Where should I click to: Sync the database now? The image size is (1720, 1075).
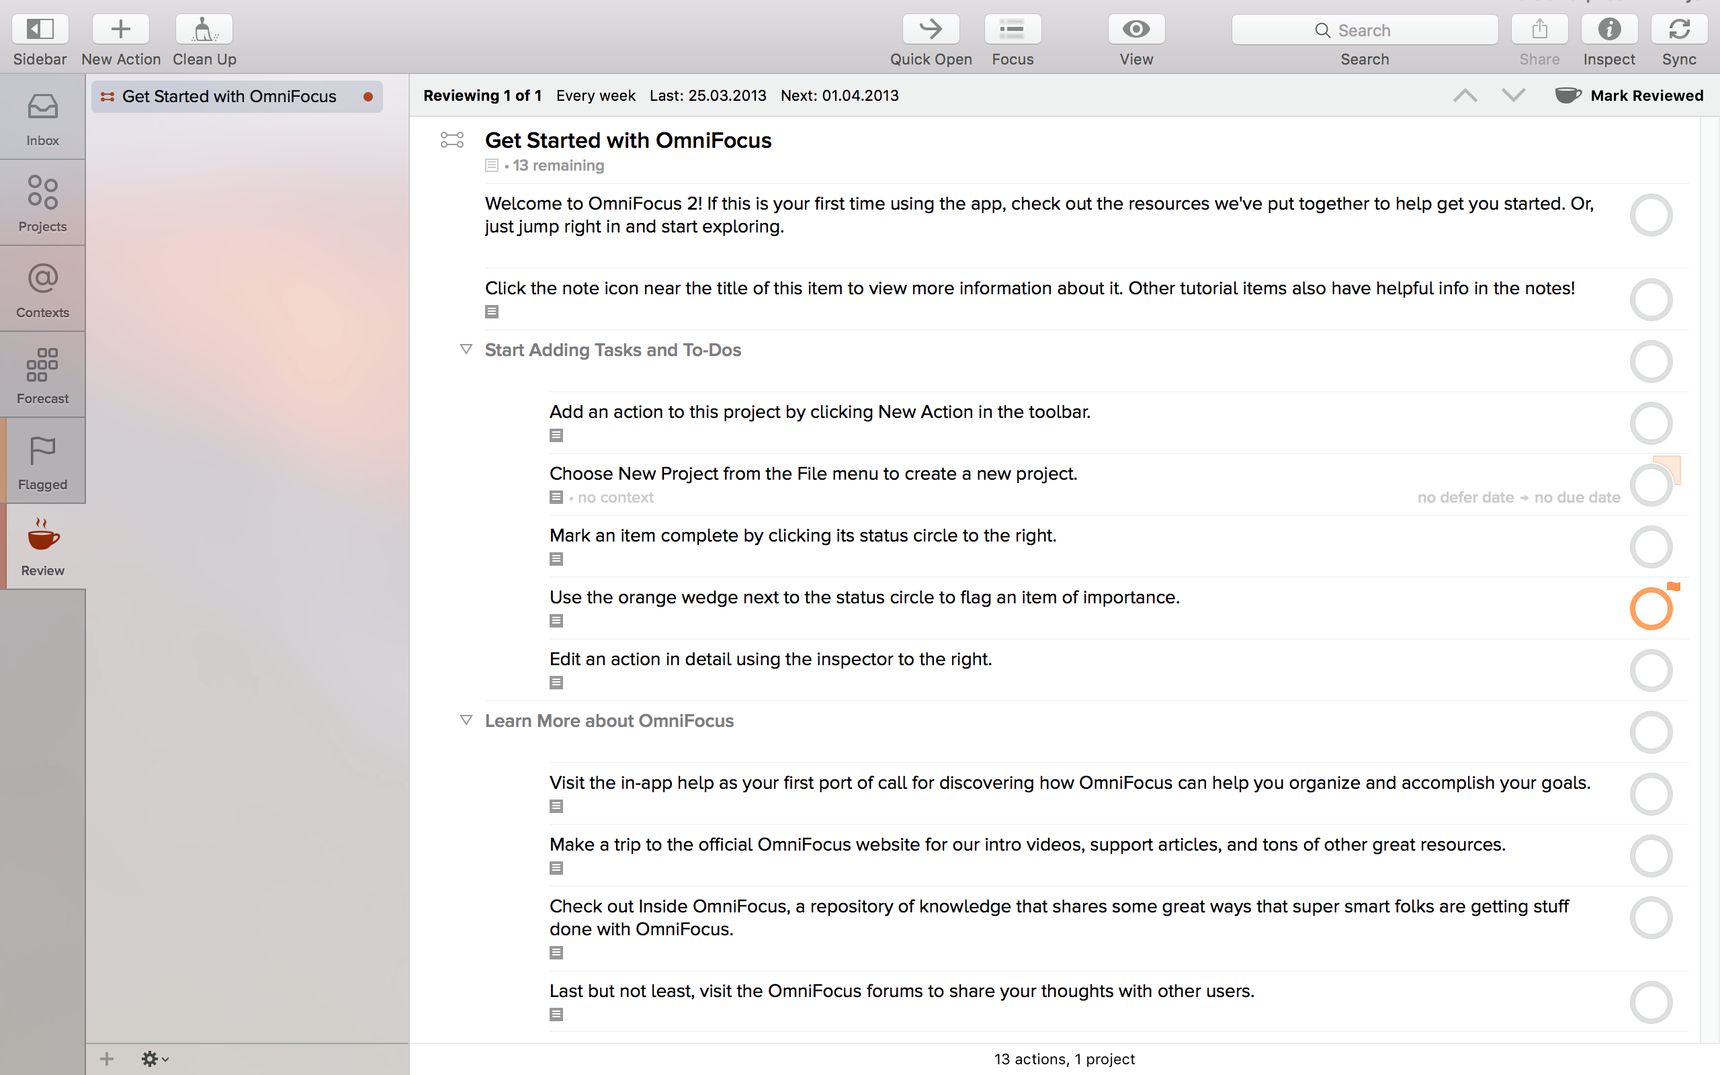1679,29
